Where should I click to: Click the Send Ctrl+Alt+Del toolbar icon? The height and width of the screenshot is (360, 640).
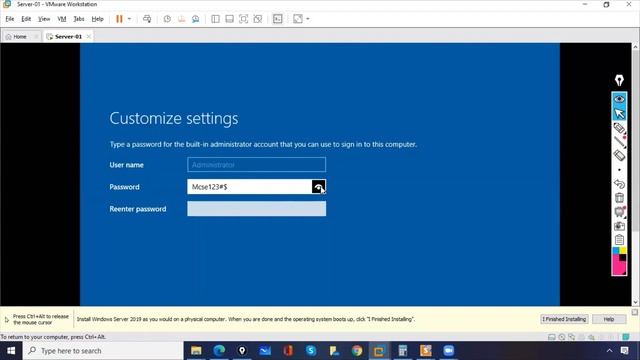click(147, 19)
